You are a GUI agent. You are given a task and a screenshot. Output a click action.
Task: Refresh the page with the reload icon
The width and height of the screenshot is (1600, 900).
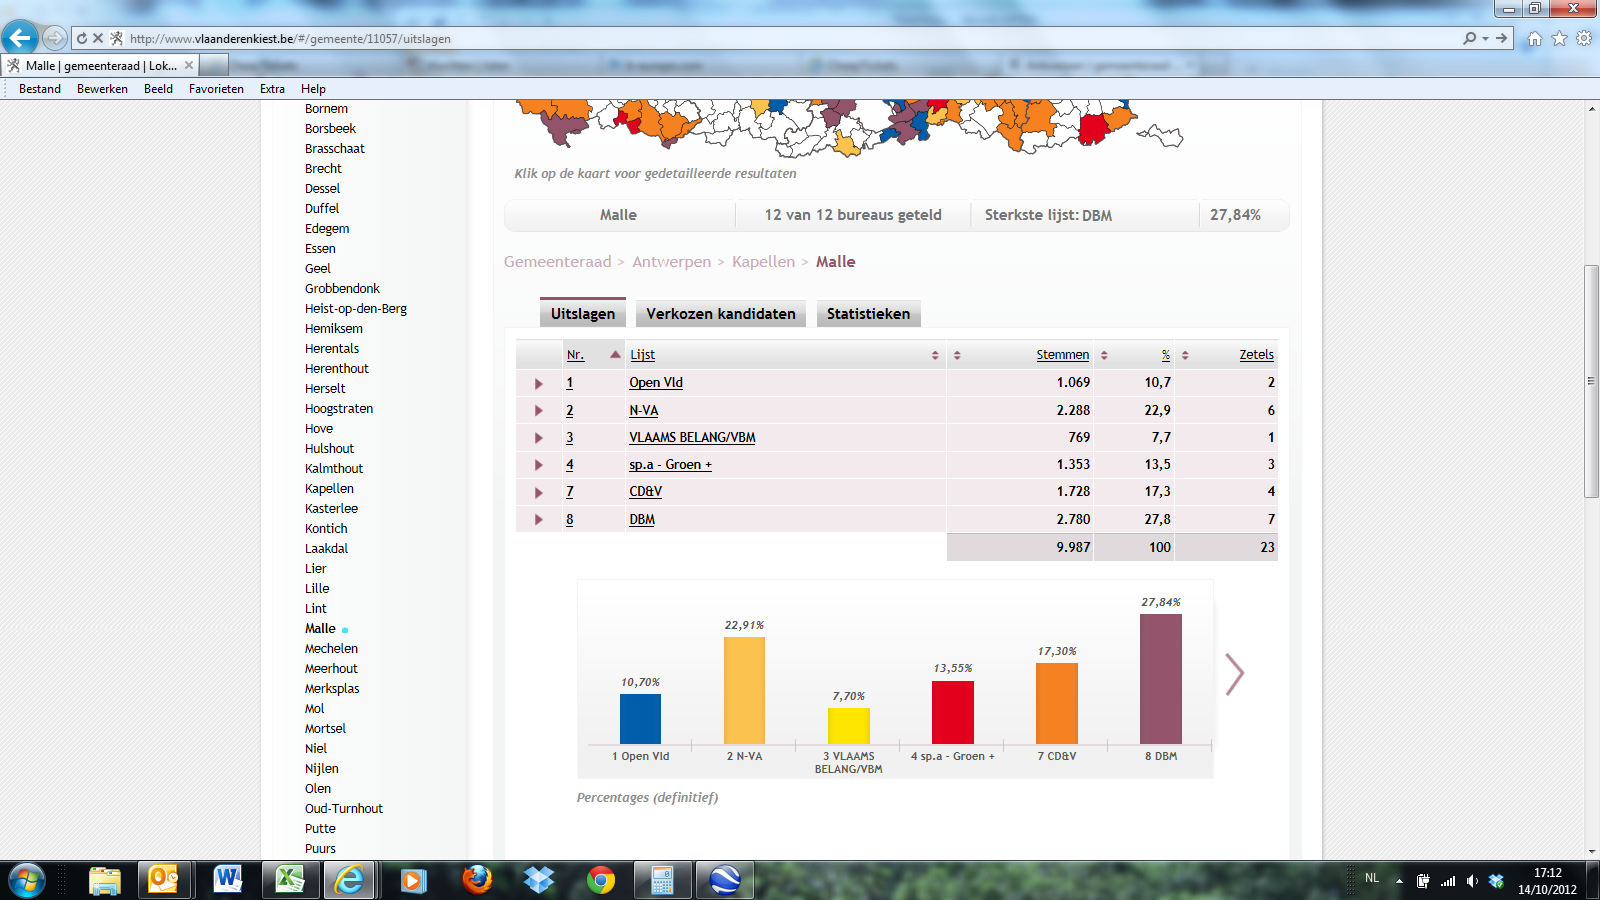point(82,38)
